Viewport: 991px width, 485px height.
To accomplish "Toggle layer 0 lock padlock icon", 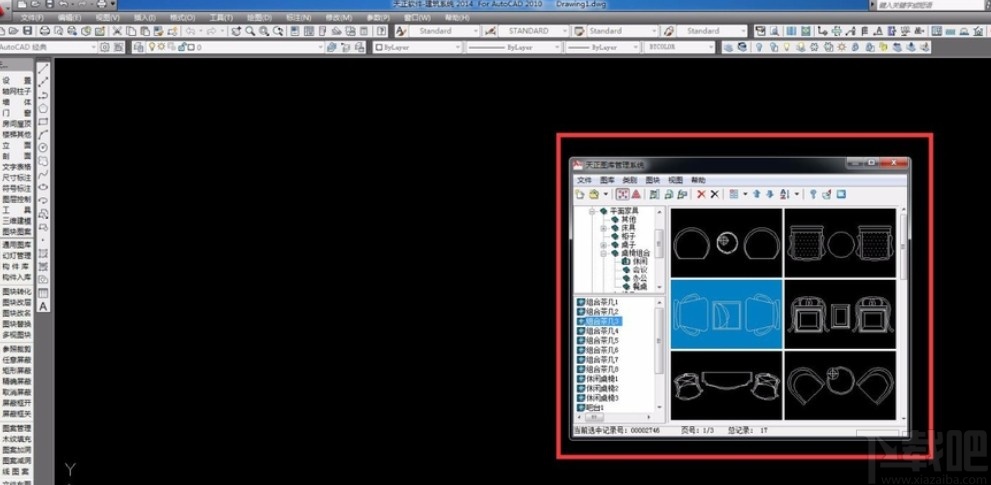I will [181, 47].
